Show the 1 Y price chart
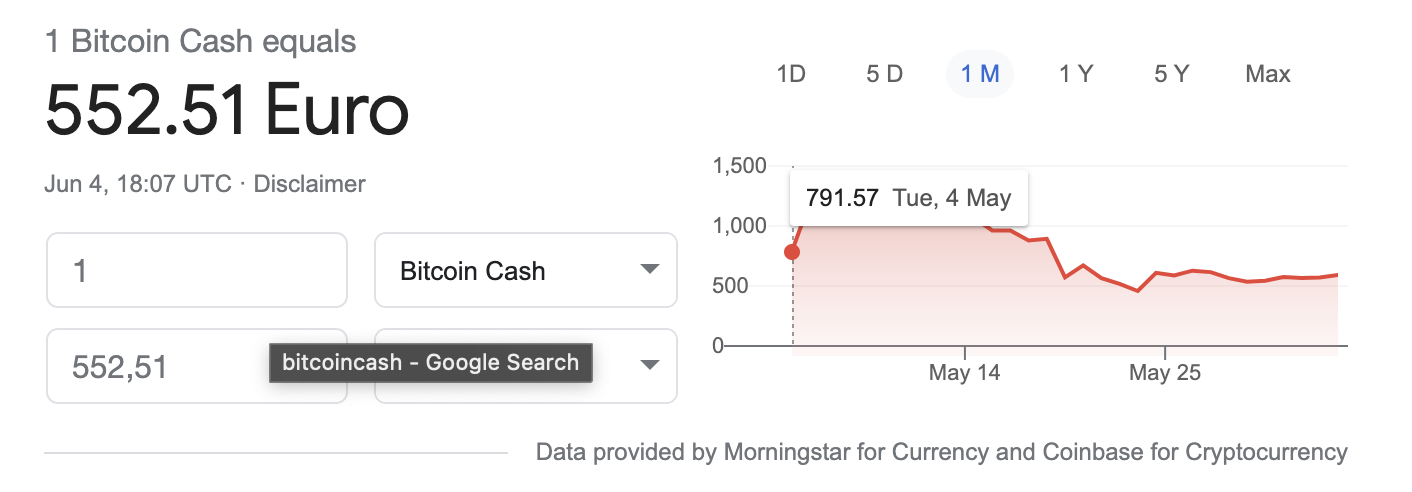 (1076, 74)
